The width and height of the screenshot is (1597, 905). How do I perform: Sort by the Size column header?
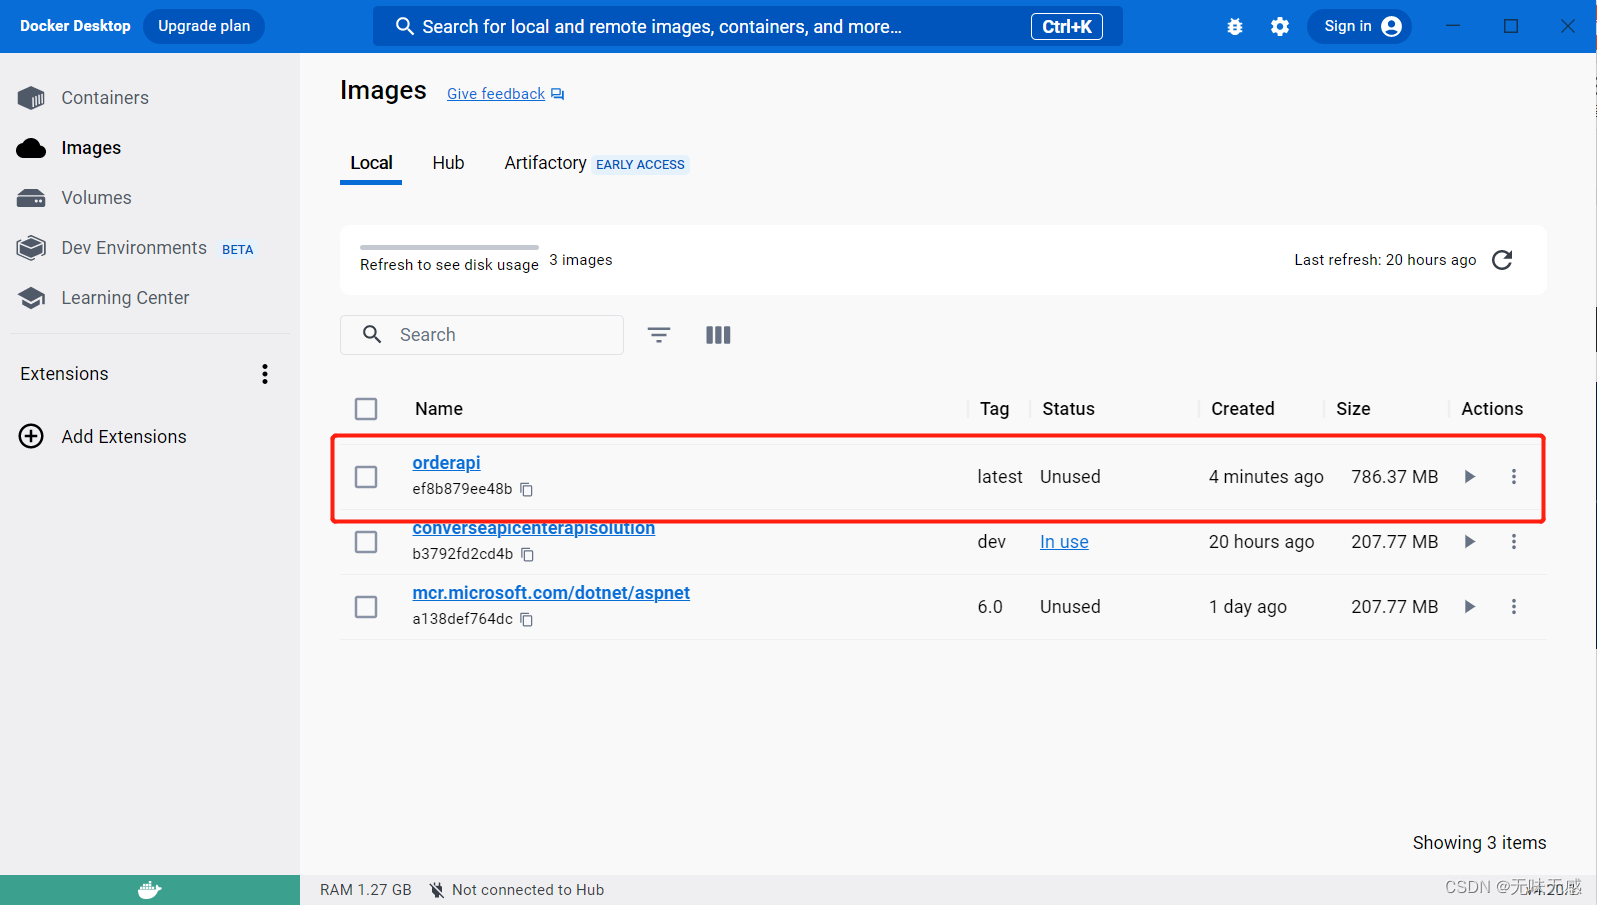click(x=1353, y=409)
